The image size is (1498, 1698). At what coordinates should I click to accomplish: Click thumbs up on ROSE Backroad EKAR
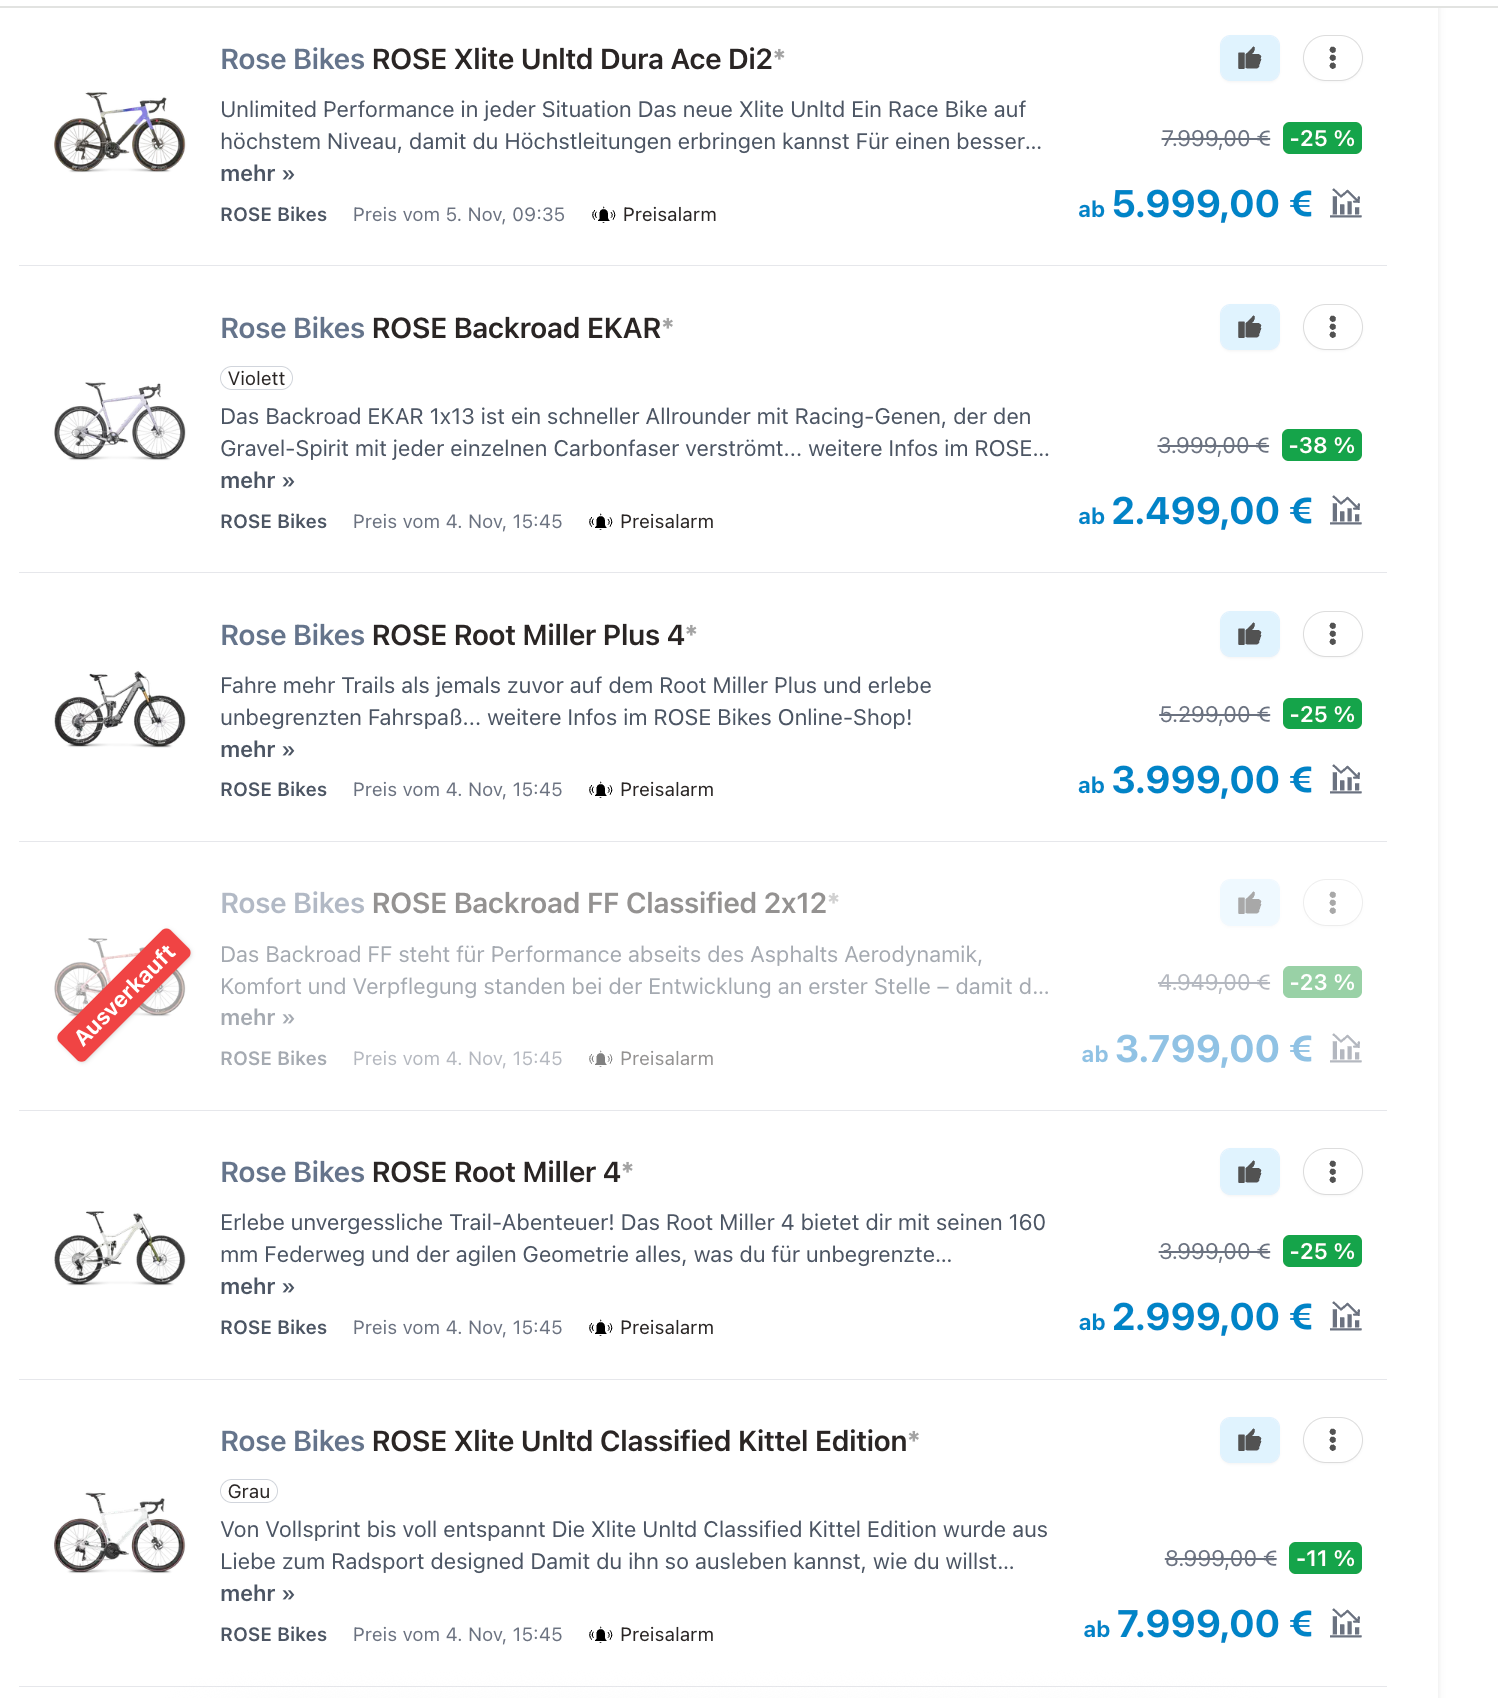tap(1249, 328)
